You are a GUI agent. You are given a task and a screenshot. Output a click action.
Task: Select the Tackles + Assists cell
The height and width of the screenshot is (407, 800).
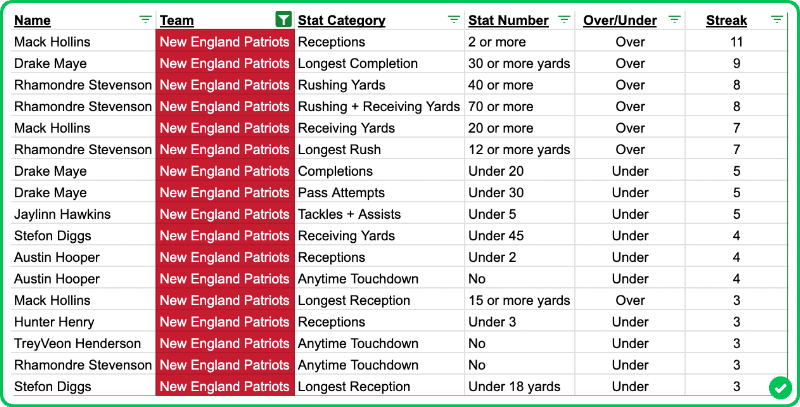pyautogui.click(x=347, y=214)
